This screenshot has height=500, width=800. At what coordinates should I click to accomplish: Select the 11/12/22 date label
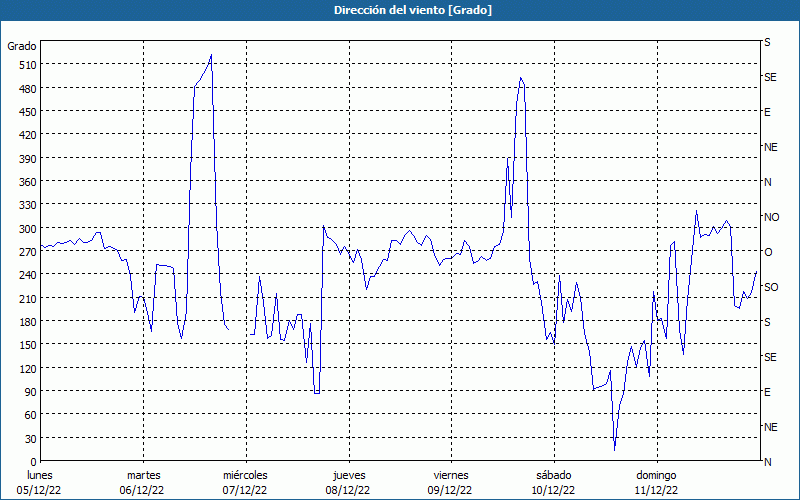(x=656, y=490)
